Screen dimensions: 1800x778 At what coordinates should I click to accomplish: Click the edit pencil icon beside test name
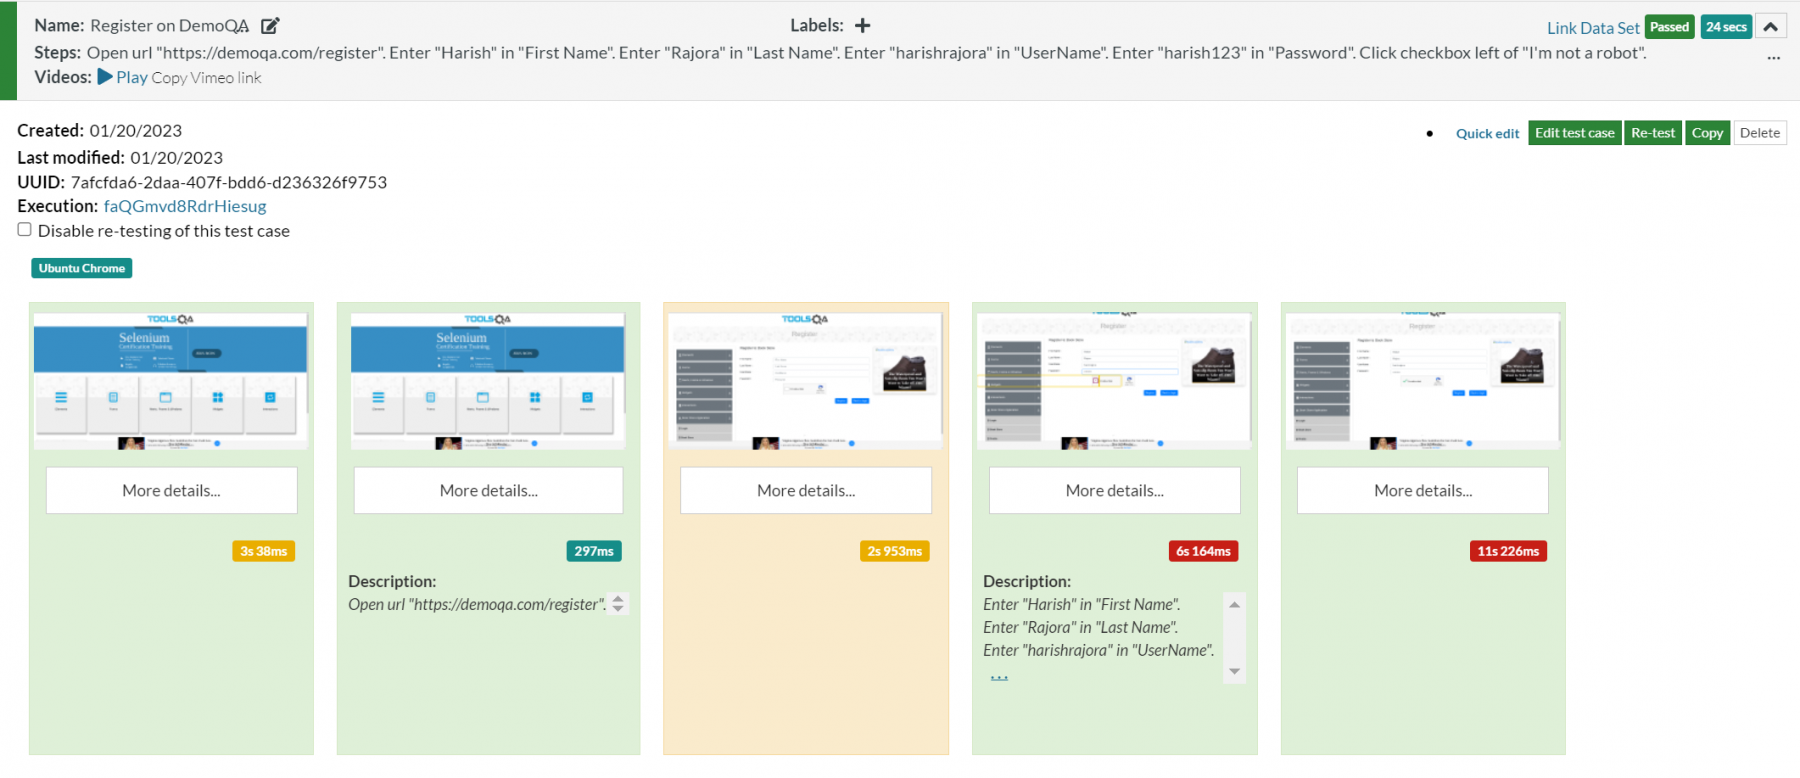pos(270,26)
